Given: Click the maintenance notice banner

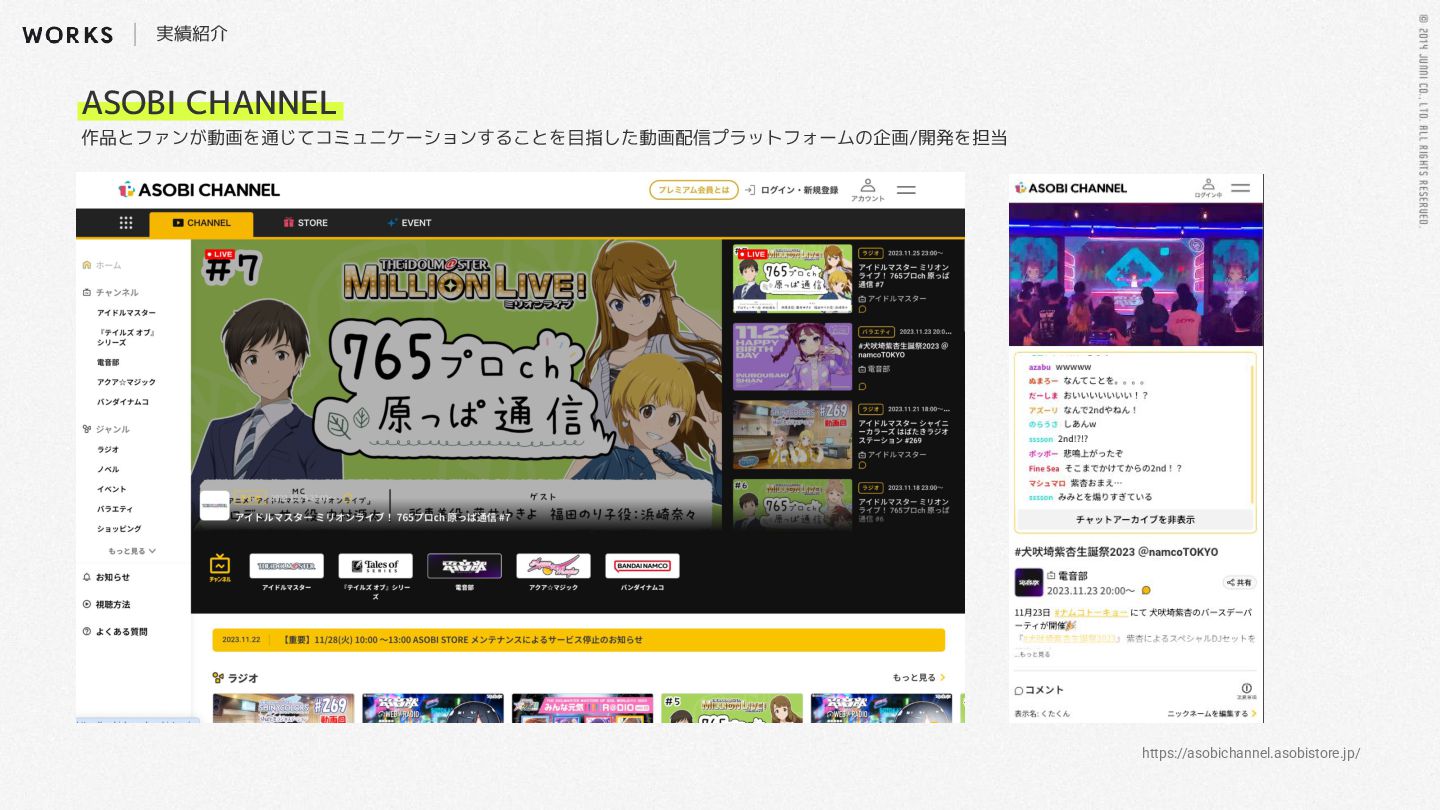Looking at the screenshot, I should pyautogui.click(x=578, y=640).
